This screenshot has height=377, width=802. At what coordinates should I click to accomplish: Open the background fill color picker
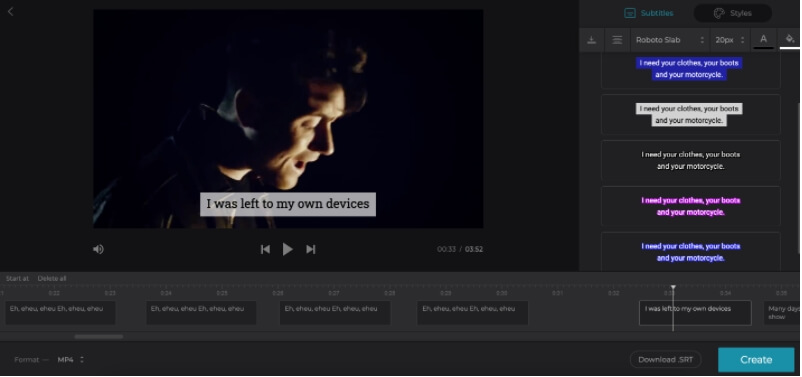(x=790, y=39)
